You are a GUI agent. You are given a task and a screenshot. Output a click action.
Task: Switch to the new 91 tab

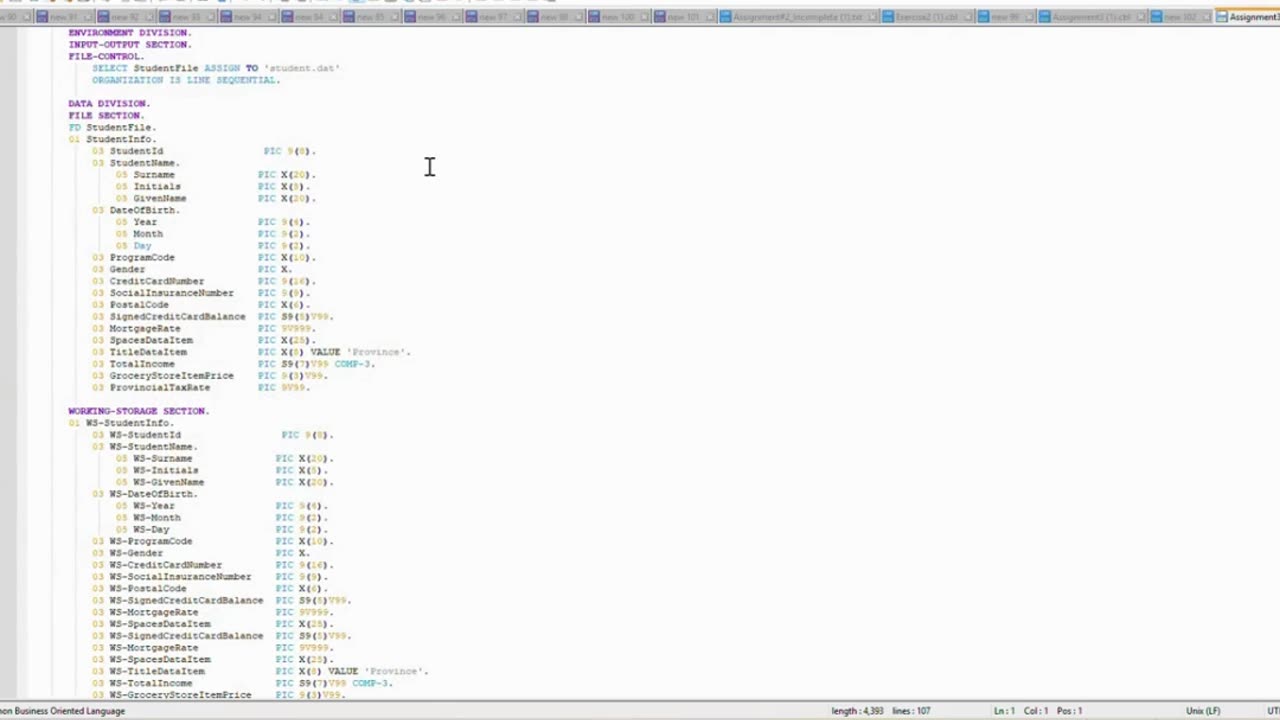click(65, 17)
